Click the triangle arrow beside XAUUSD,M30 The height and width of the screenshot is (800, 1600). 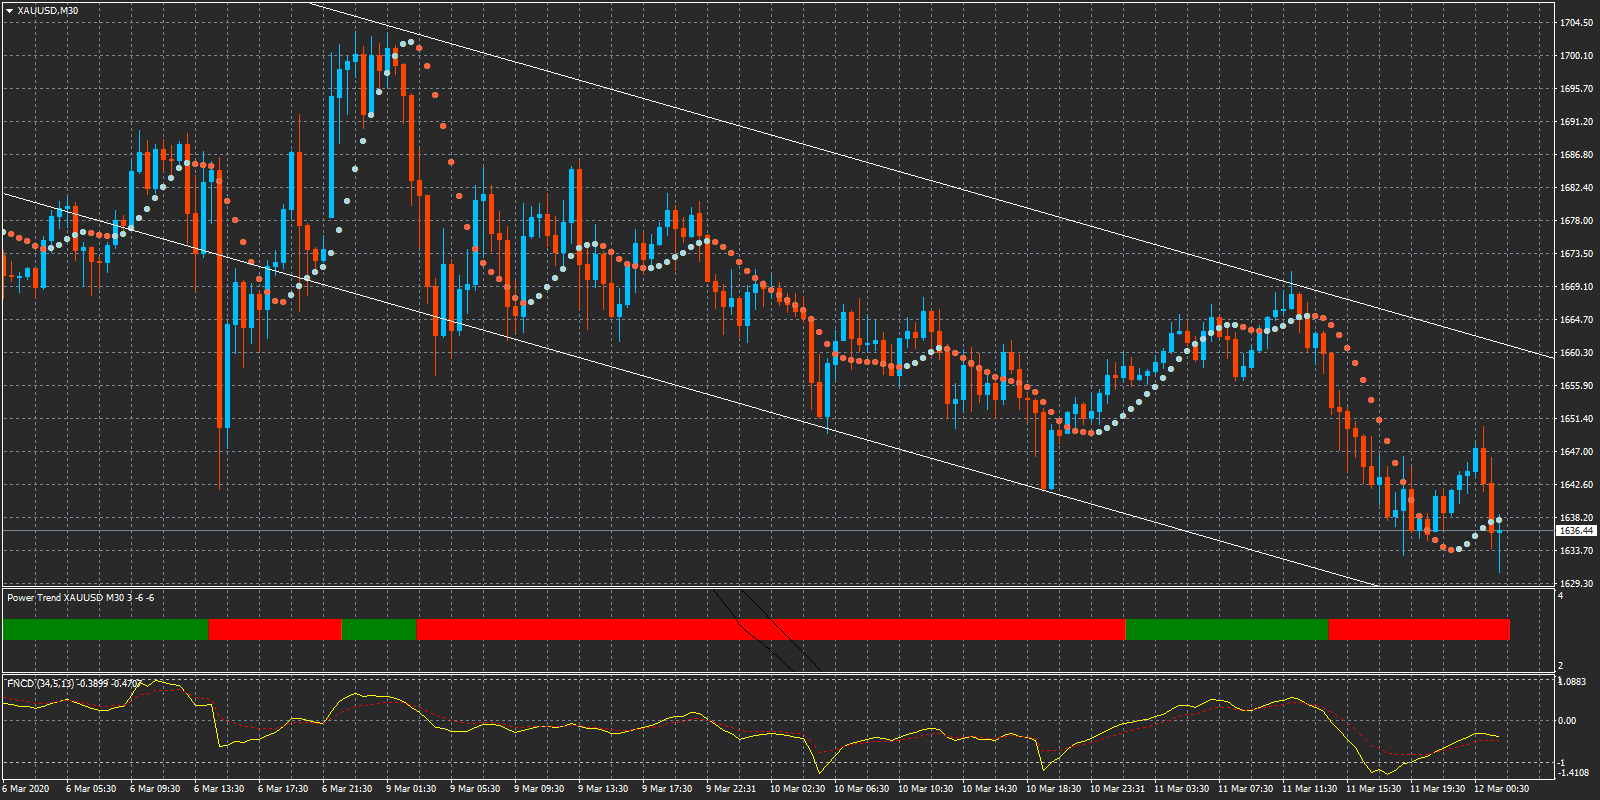9,11
